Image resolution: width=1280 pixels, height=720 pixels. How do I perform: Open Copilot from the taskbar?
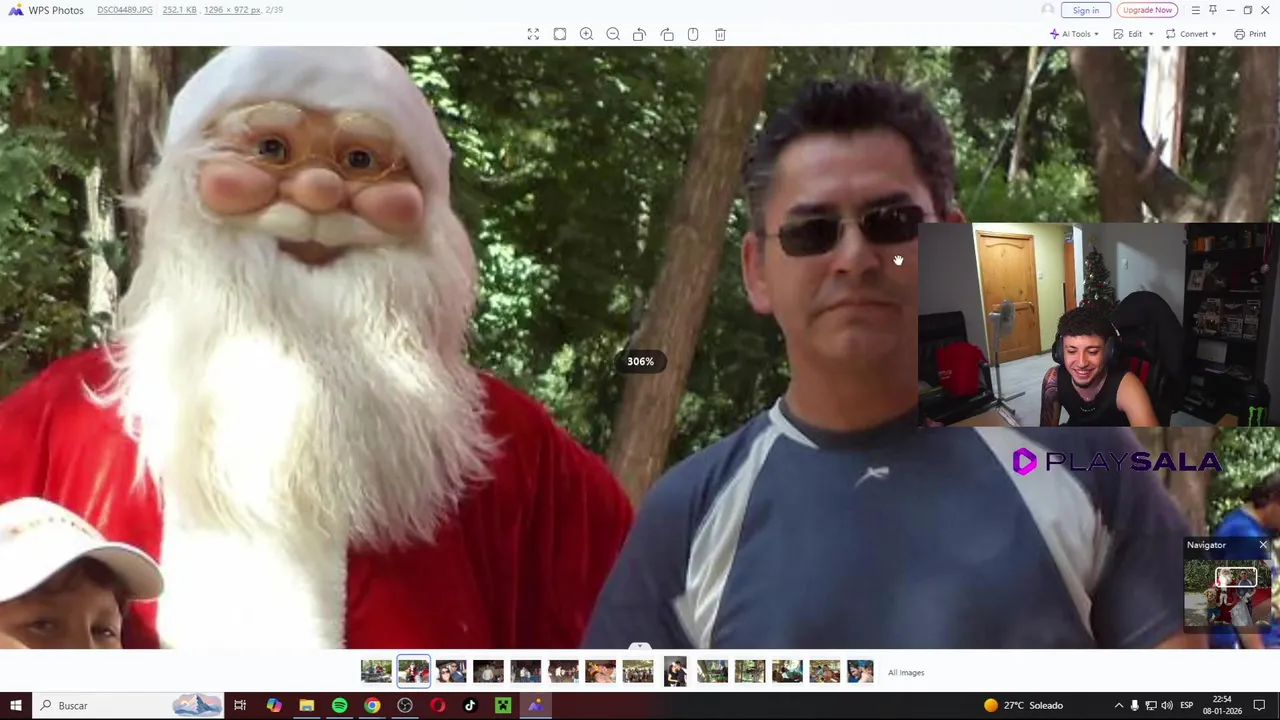click(x=273, y=705)
